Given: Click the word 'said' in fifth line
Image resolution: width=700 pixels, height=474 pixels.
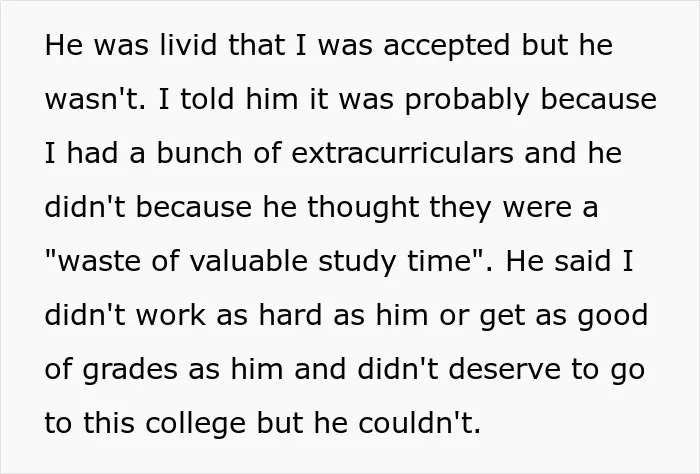Looking at the screenshot, I should coord(582,261).
